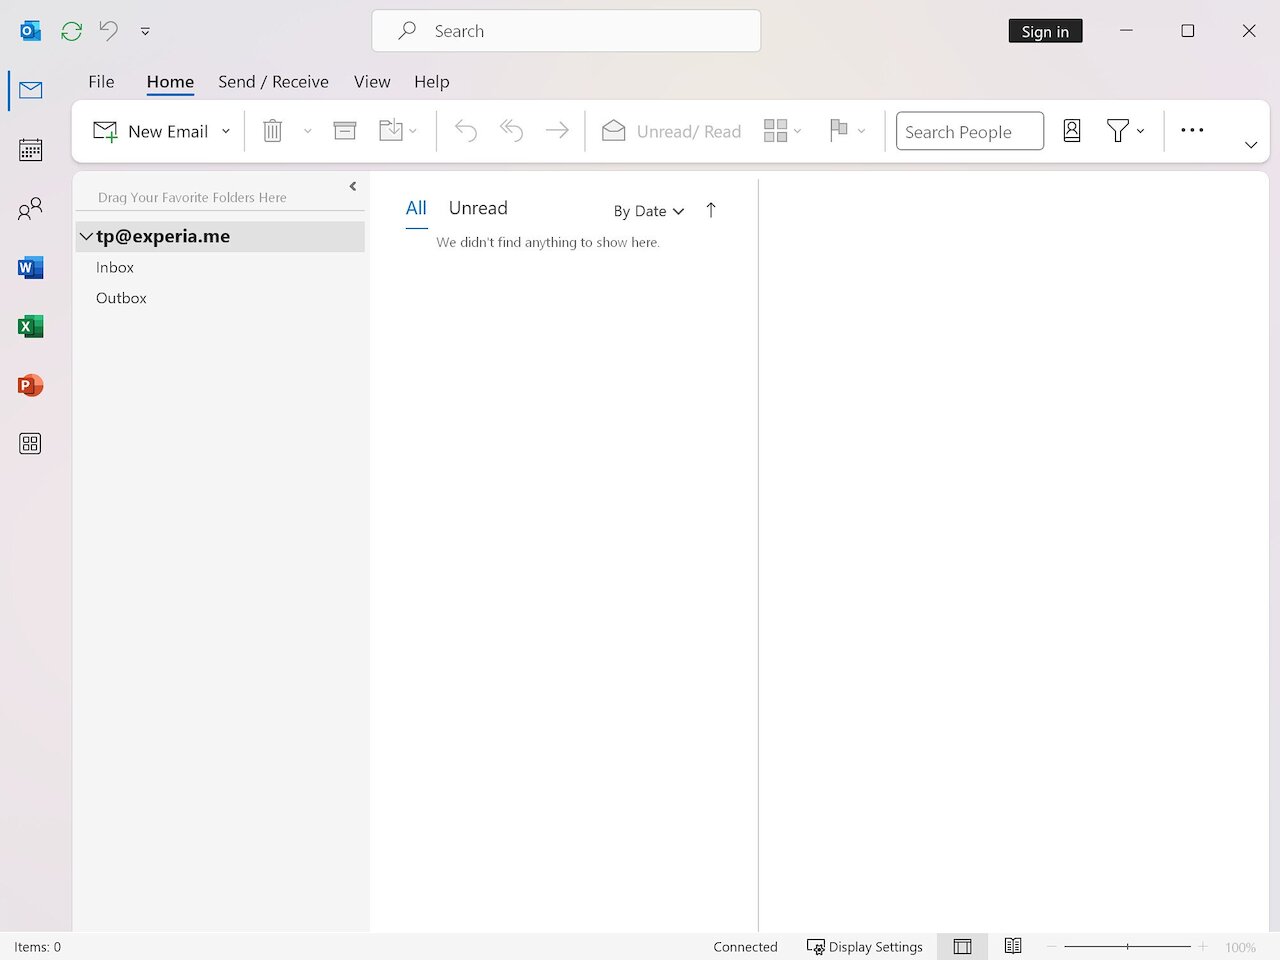
Task: Switch to the Calendar in the sidebar
Action: click(x=30, y=149)
